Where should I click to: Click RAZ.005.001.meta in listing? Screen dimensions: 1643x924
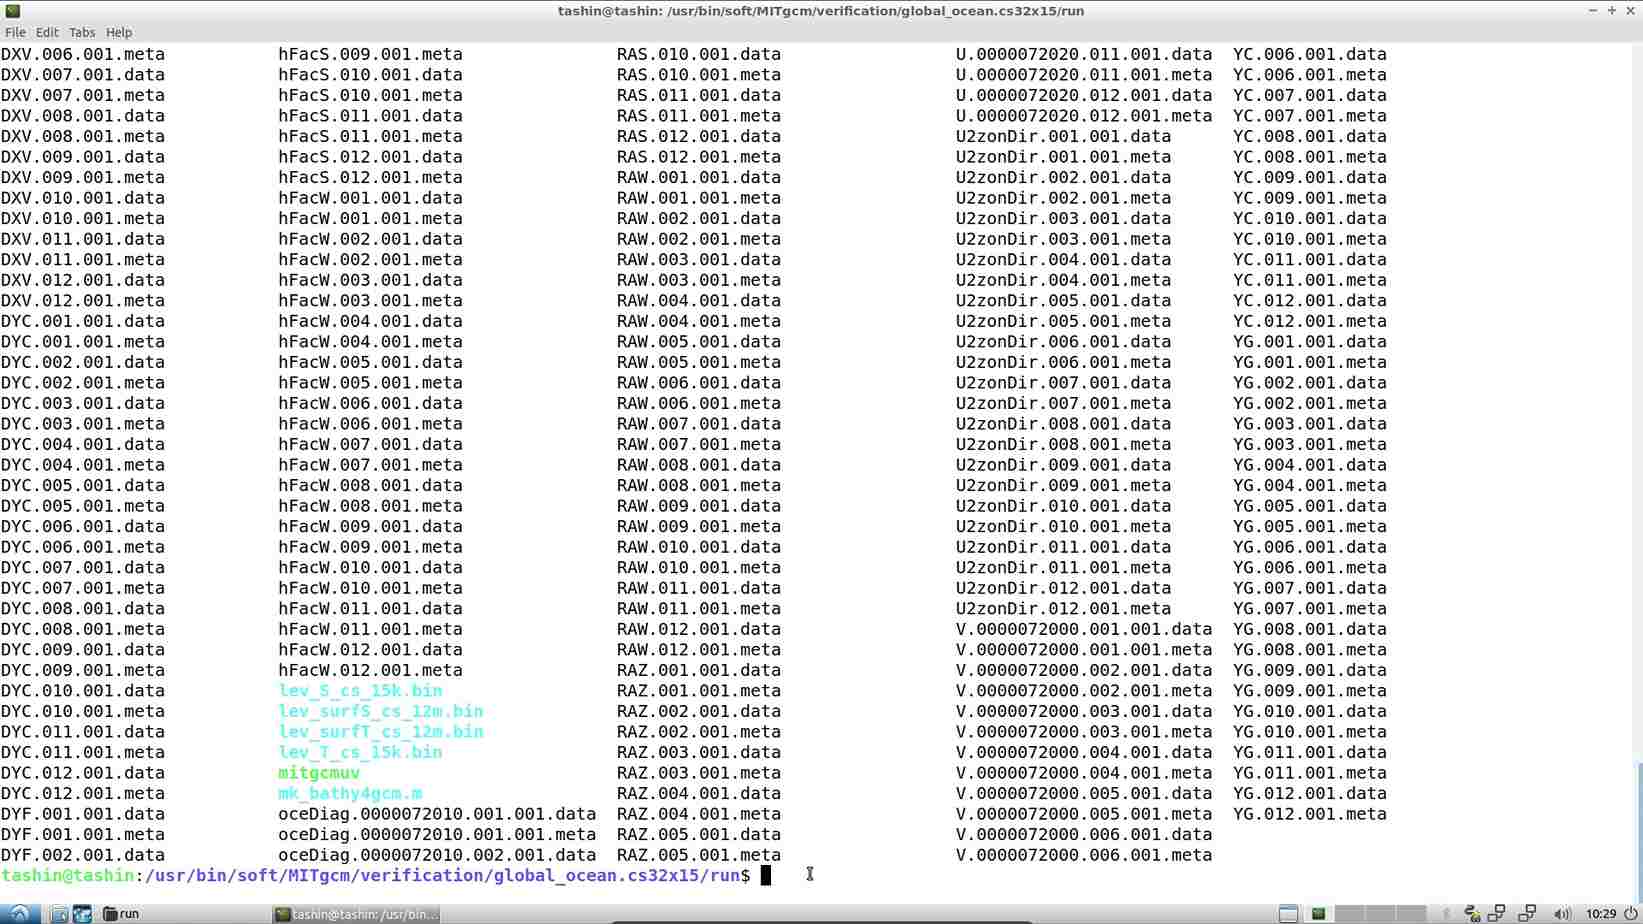(x=699, y=855)
